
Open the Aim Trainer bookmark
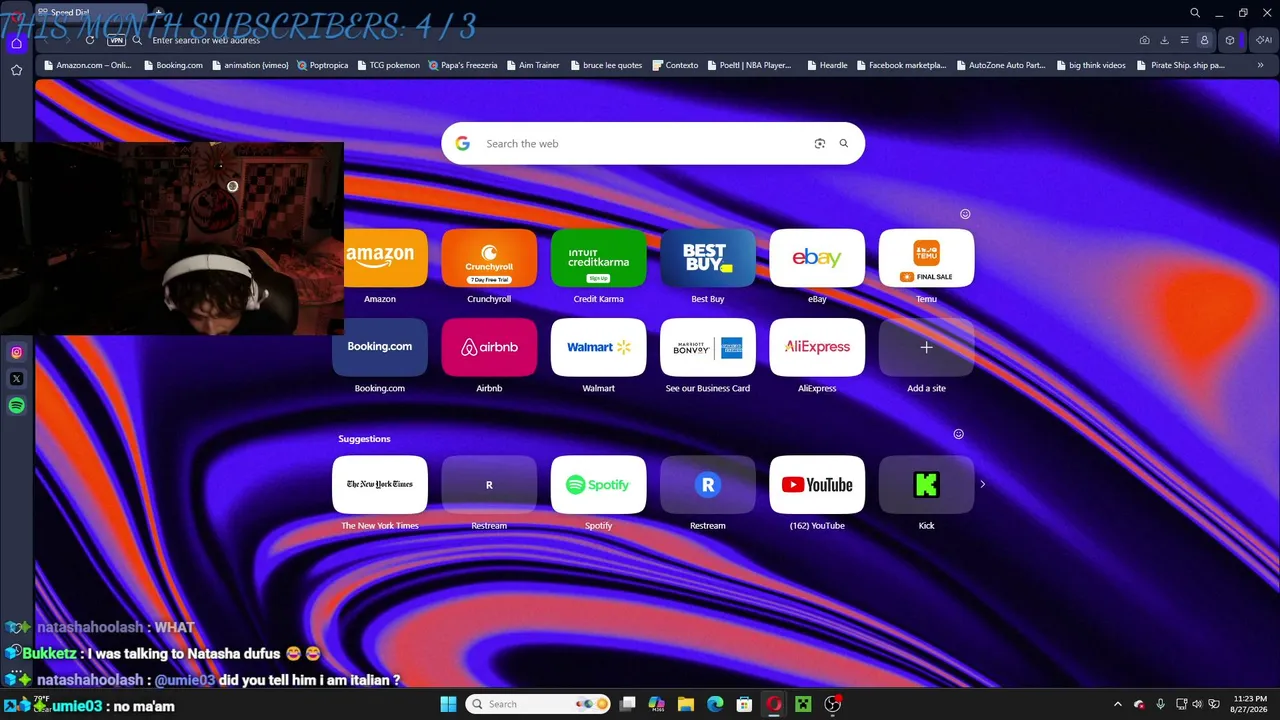532,65
